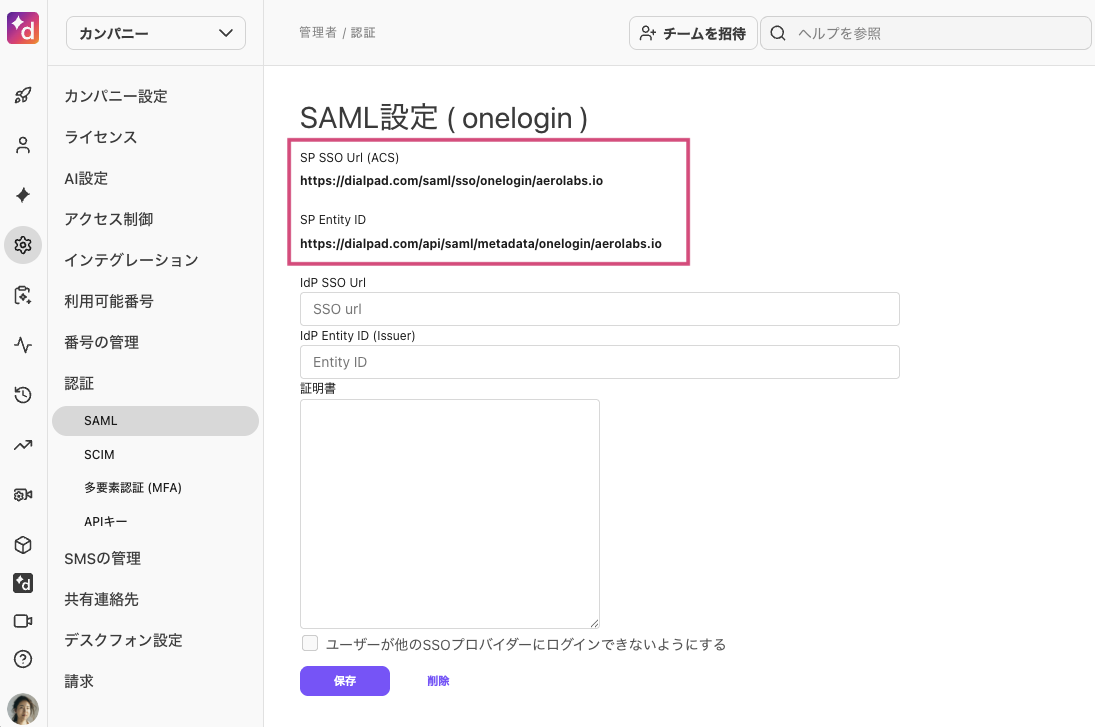This screenshot has height=727, width=1095.
Task: Click the IdP Entity ID input field
Action: coord(600,362)
